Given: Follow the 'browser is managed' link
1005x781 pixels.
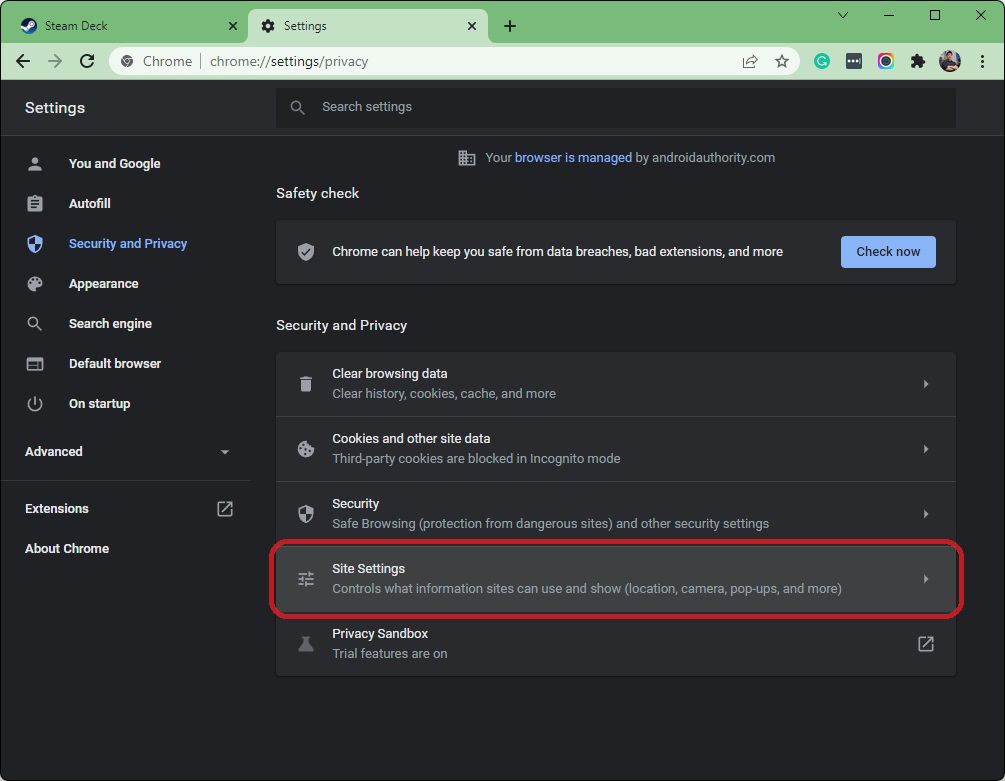Looking at the screenshot, I should tap(573, 158).
